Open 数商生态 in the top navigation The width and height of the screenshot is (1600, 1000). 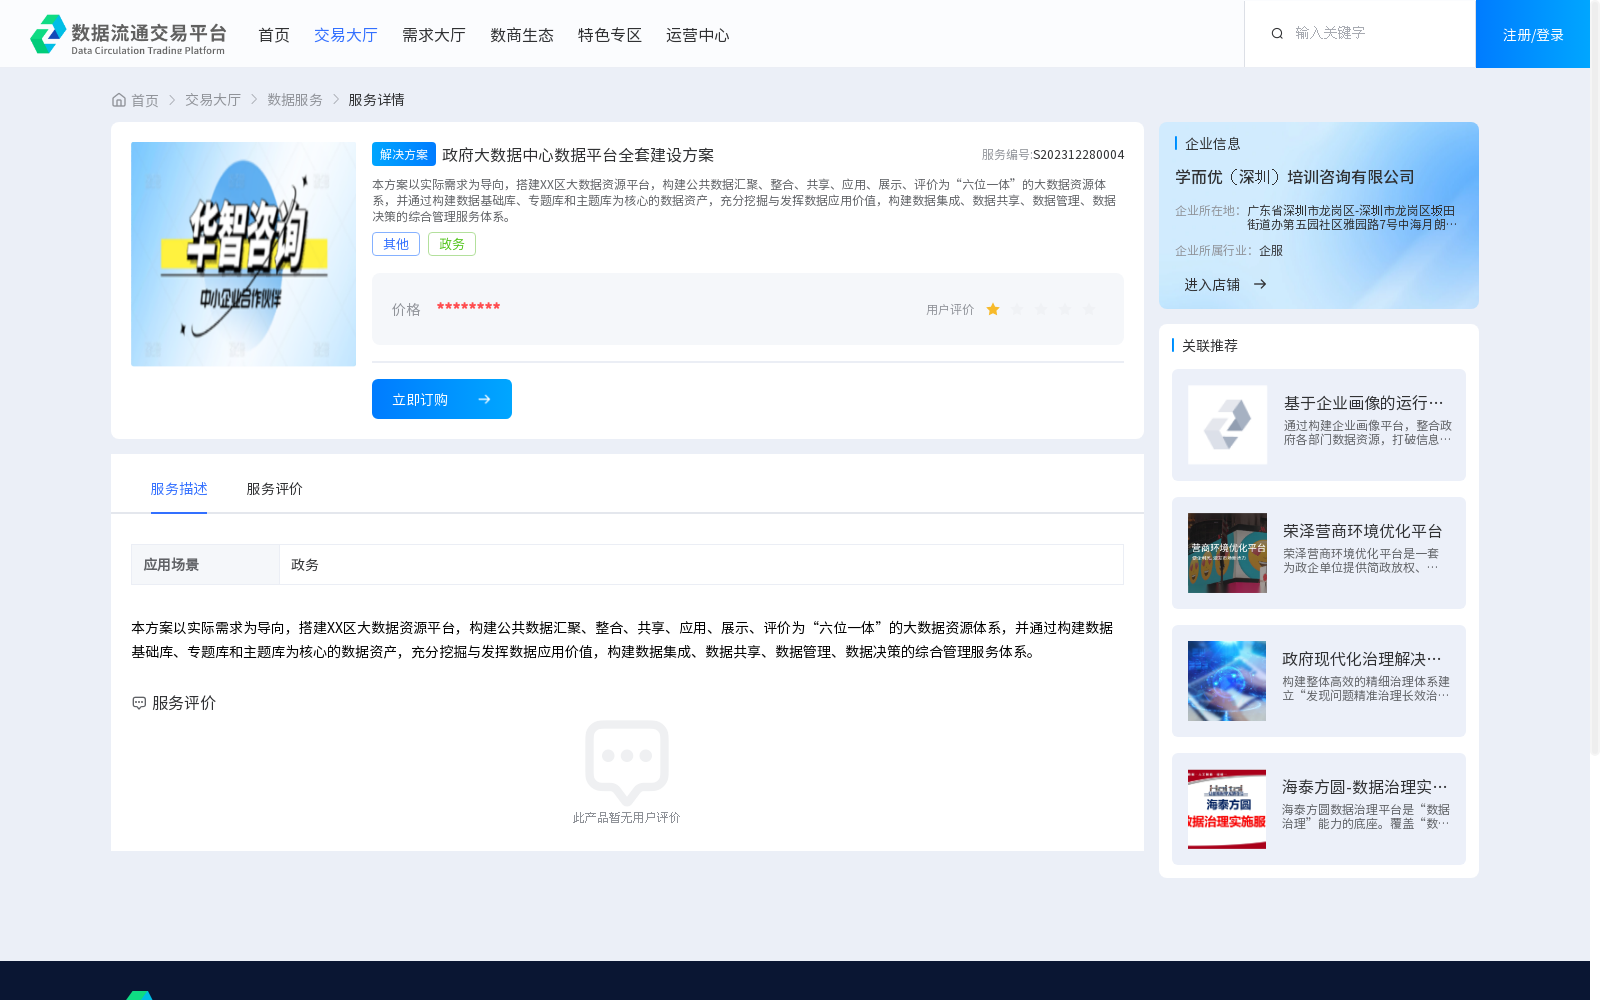point(522,35)
